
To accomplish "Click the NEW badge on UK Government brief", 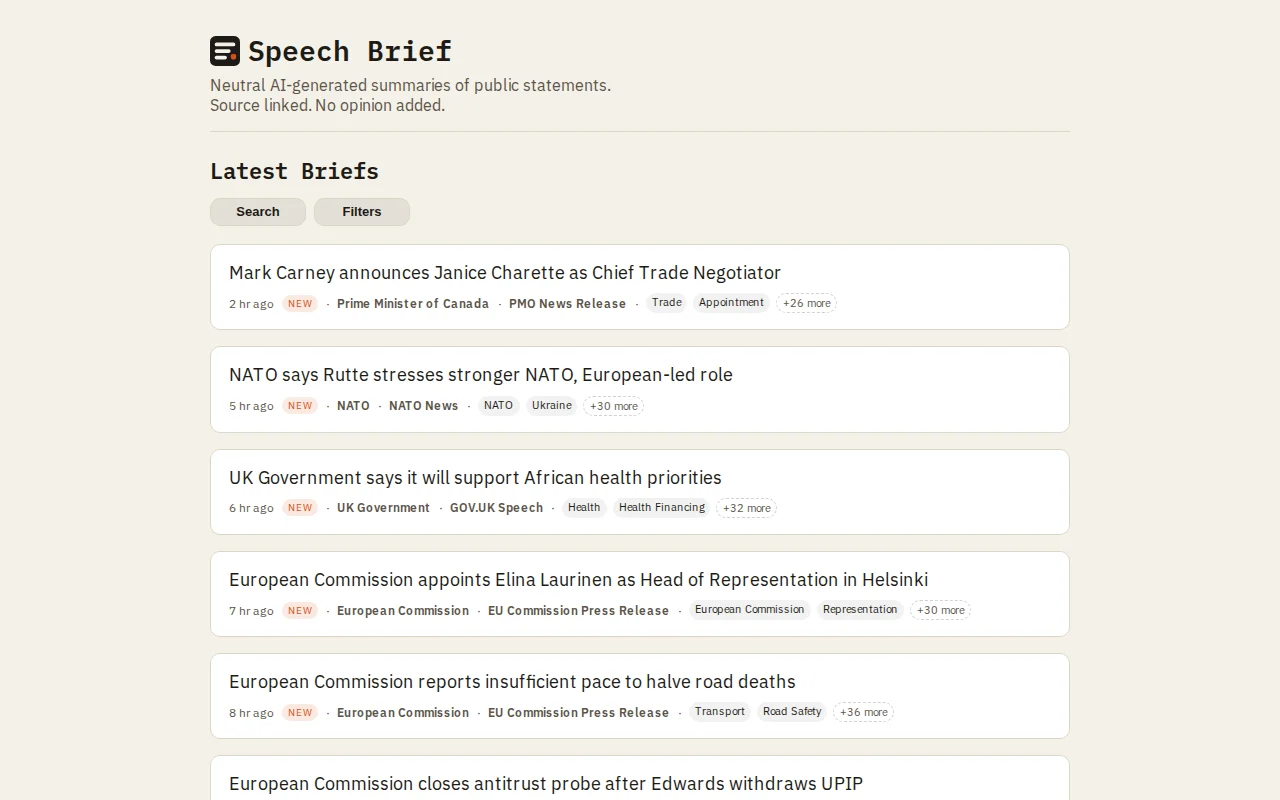I will click(300, 507).
